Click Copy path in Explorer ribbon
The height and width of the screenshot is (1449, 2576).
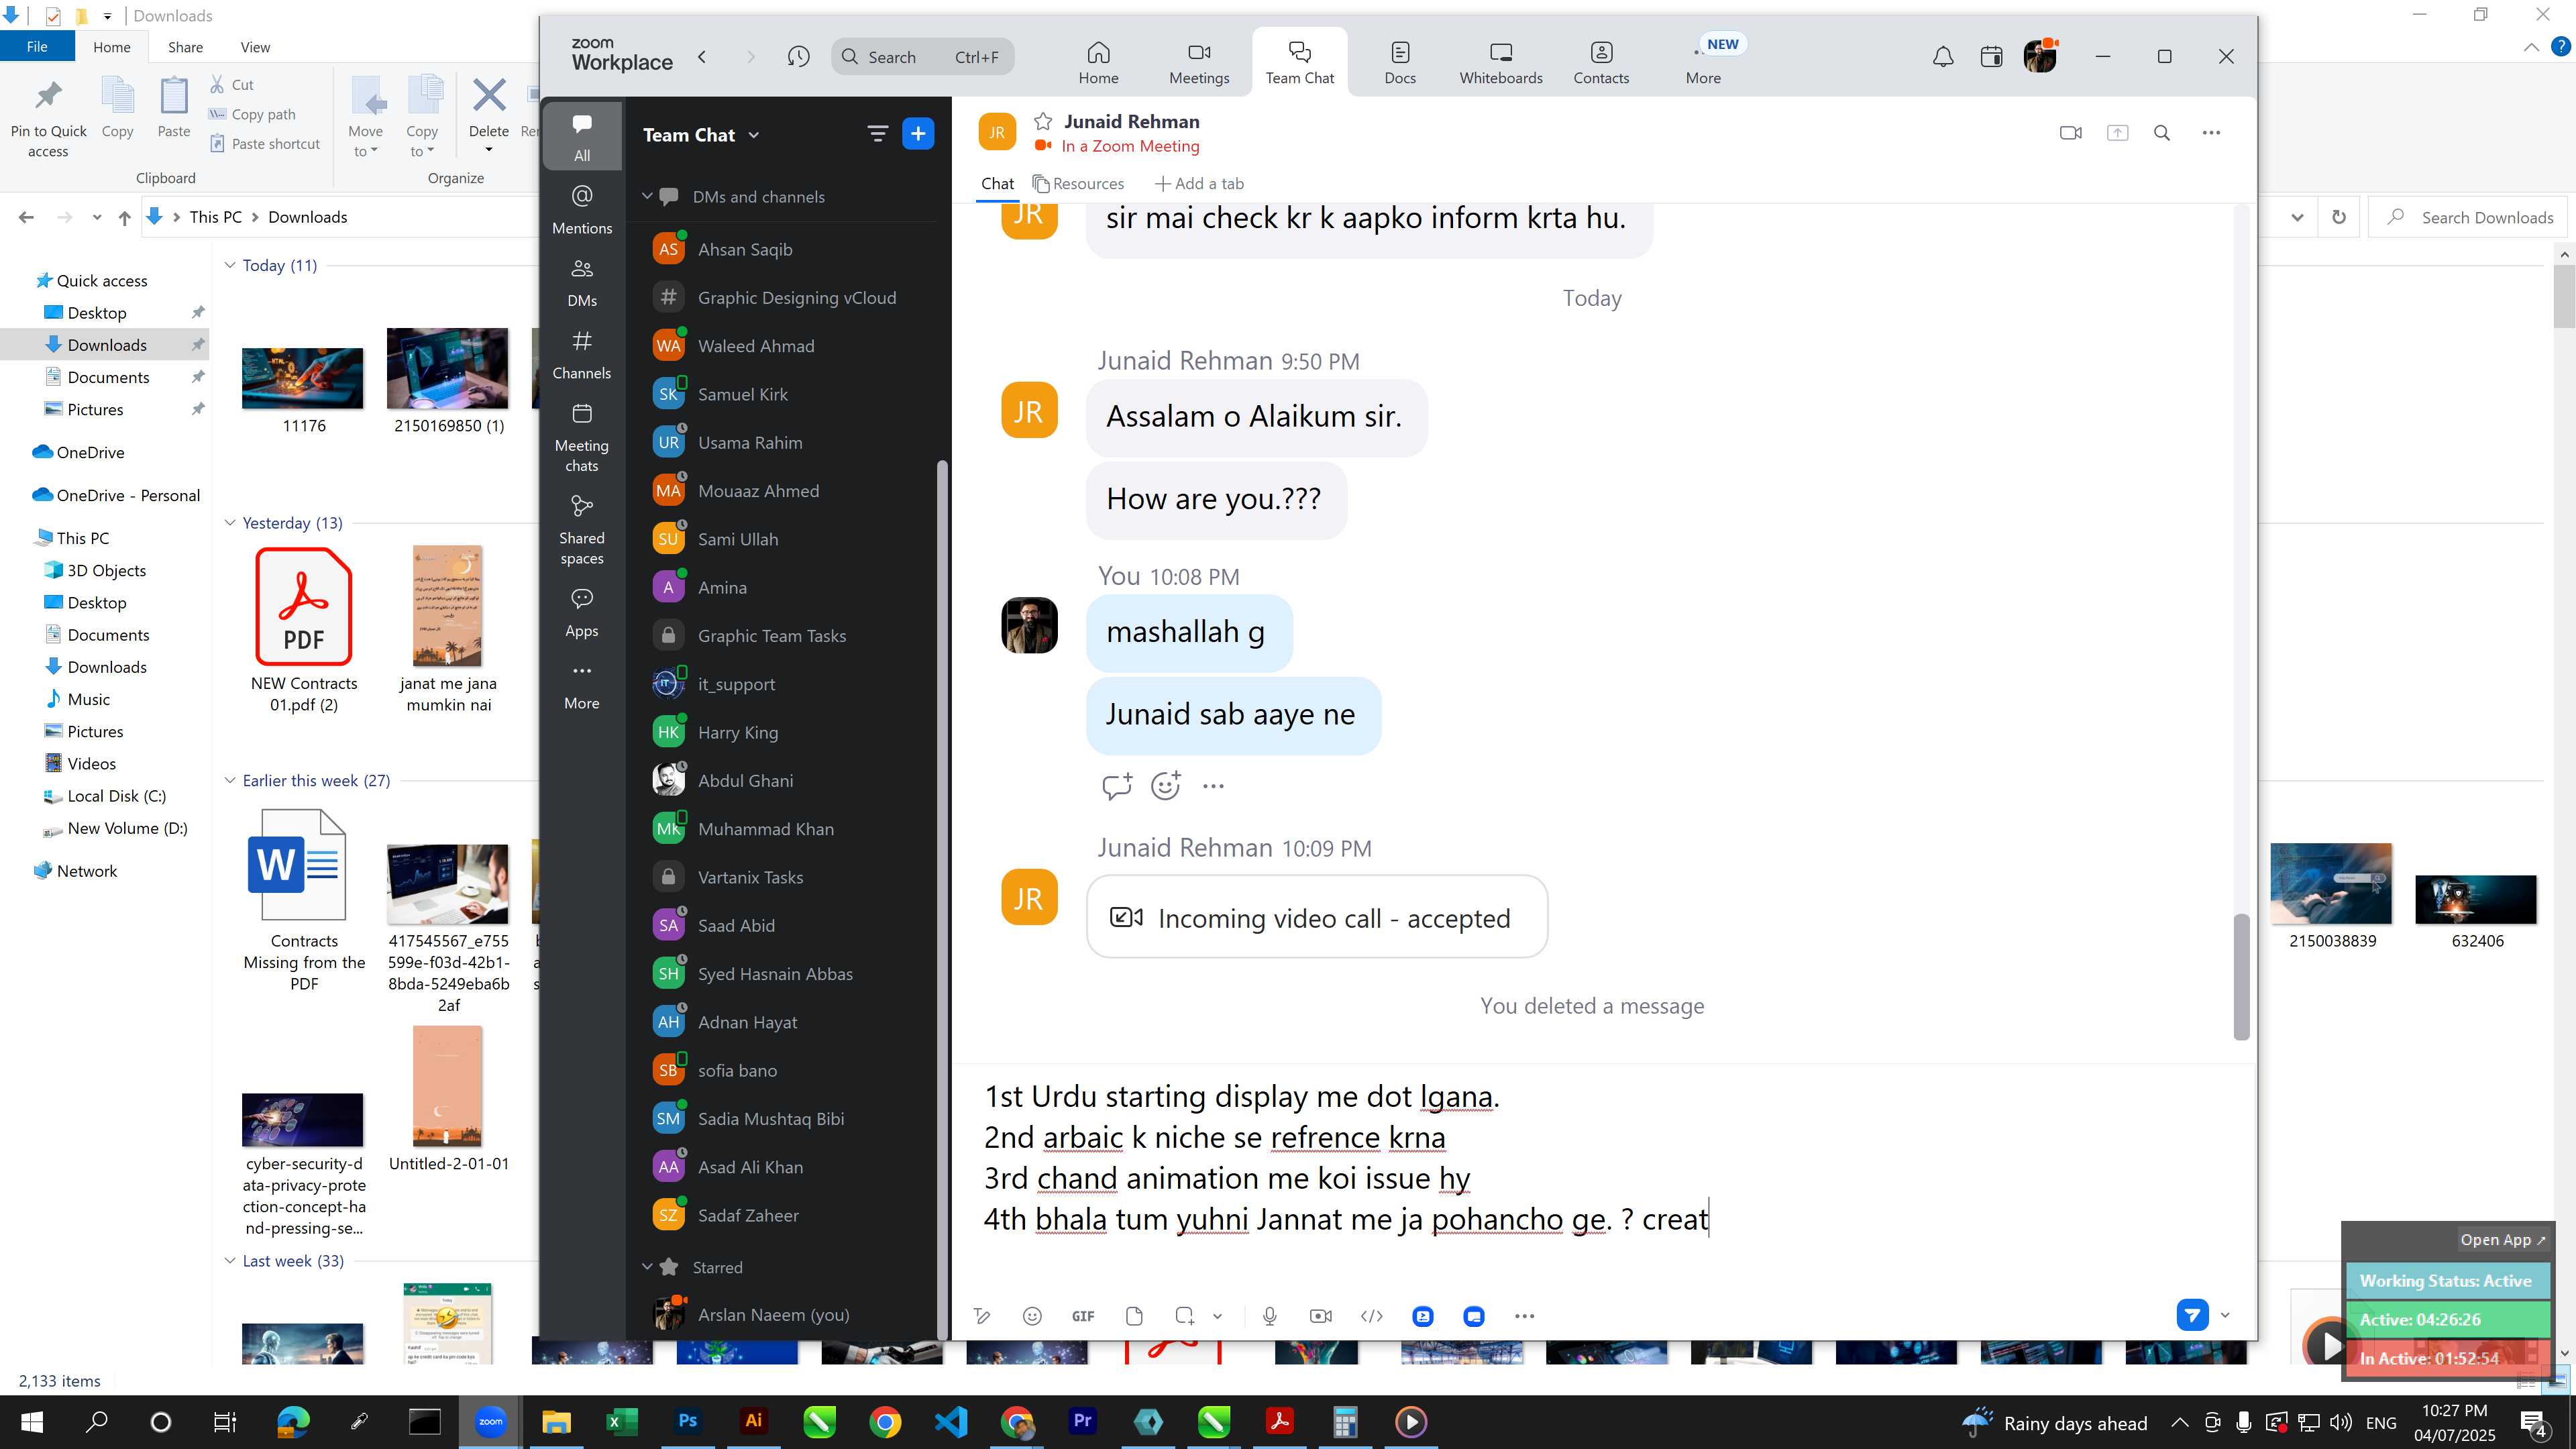coord(252,115)
